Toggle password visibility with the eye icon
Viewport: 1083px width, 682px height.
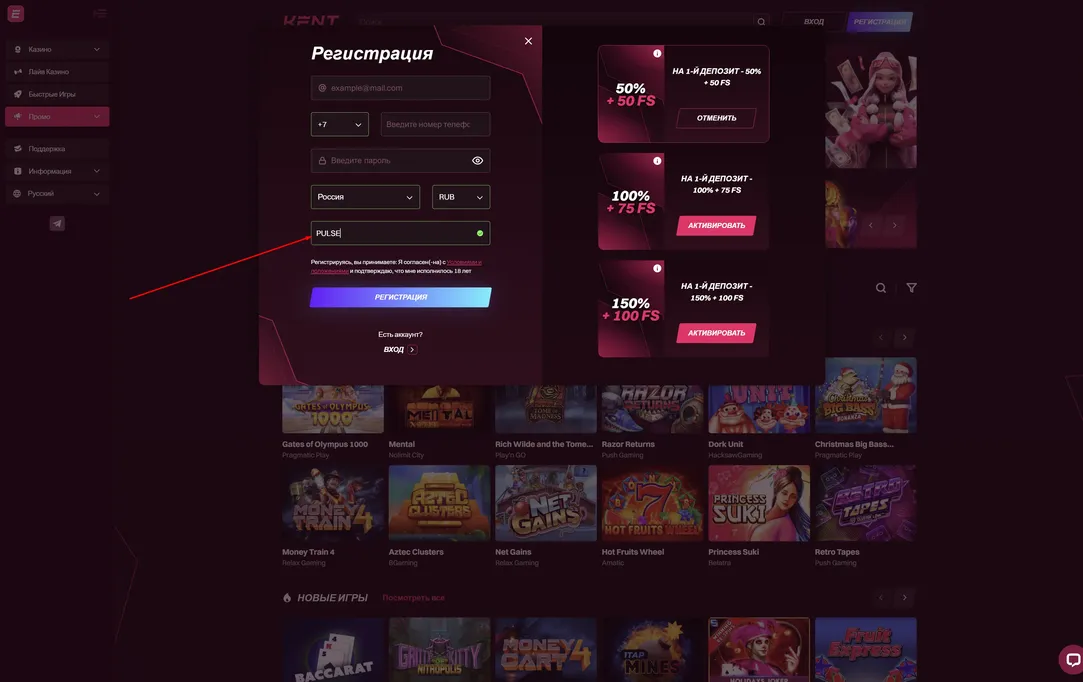pyautogui.click(x=477, y=160)
